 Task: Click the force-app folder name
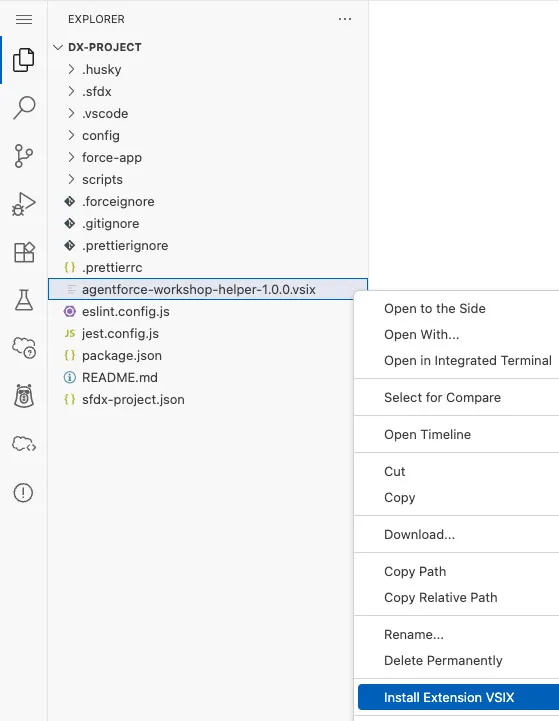[112, 157]
